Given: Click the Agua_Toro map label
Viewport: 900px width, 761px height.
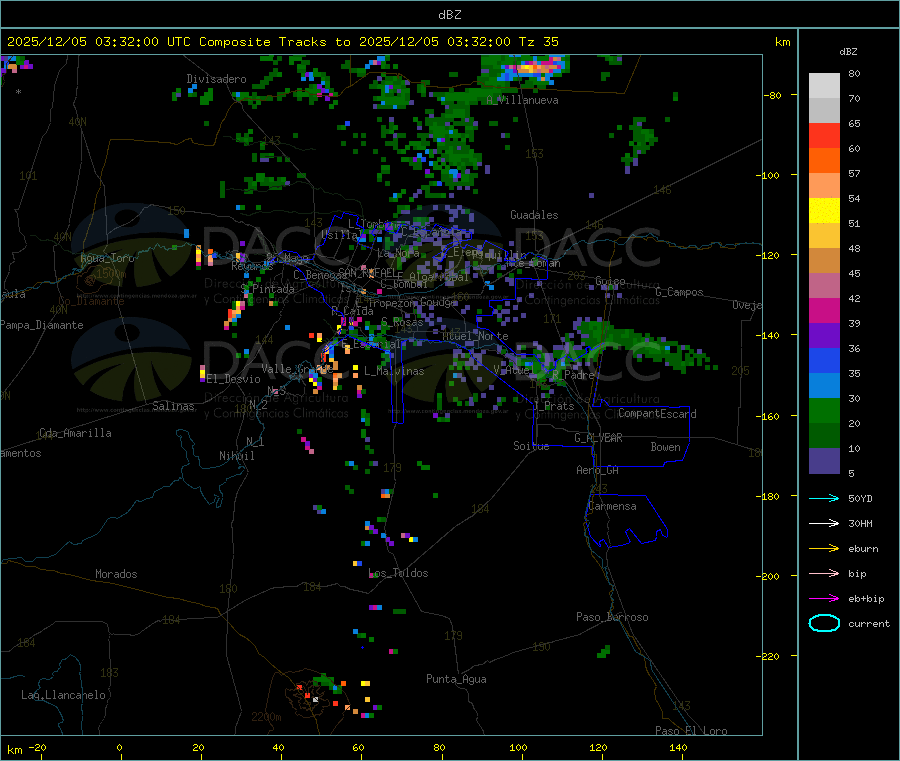Looking at the screenshot, I should (107, 258).
